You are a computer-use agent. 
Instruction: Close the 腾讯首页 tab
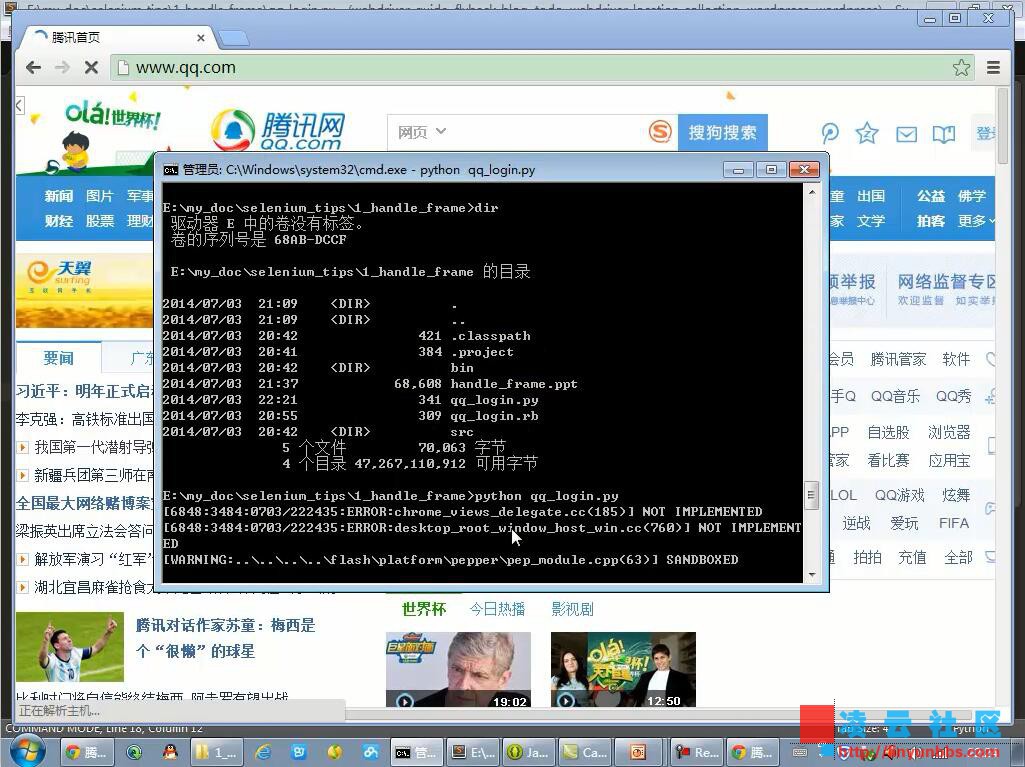pos(201,38)
